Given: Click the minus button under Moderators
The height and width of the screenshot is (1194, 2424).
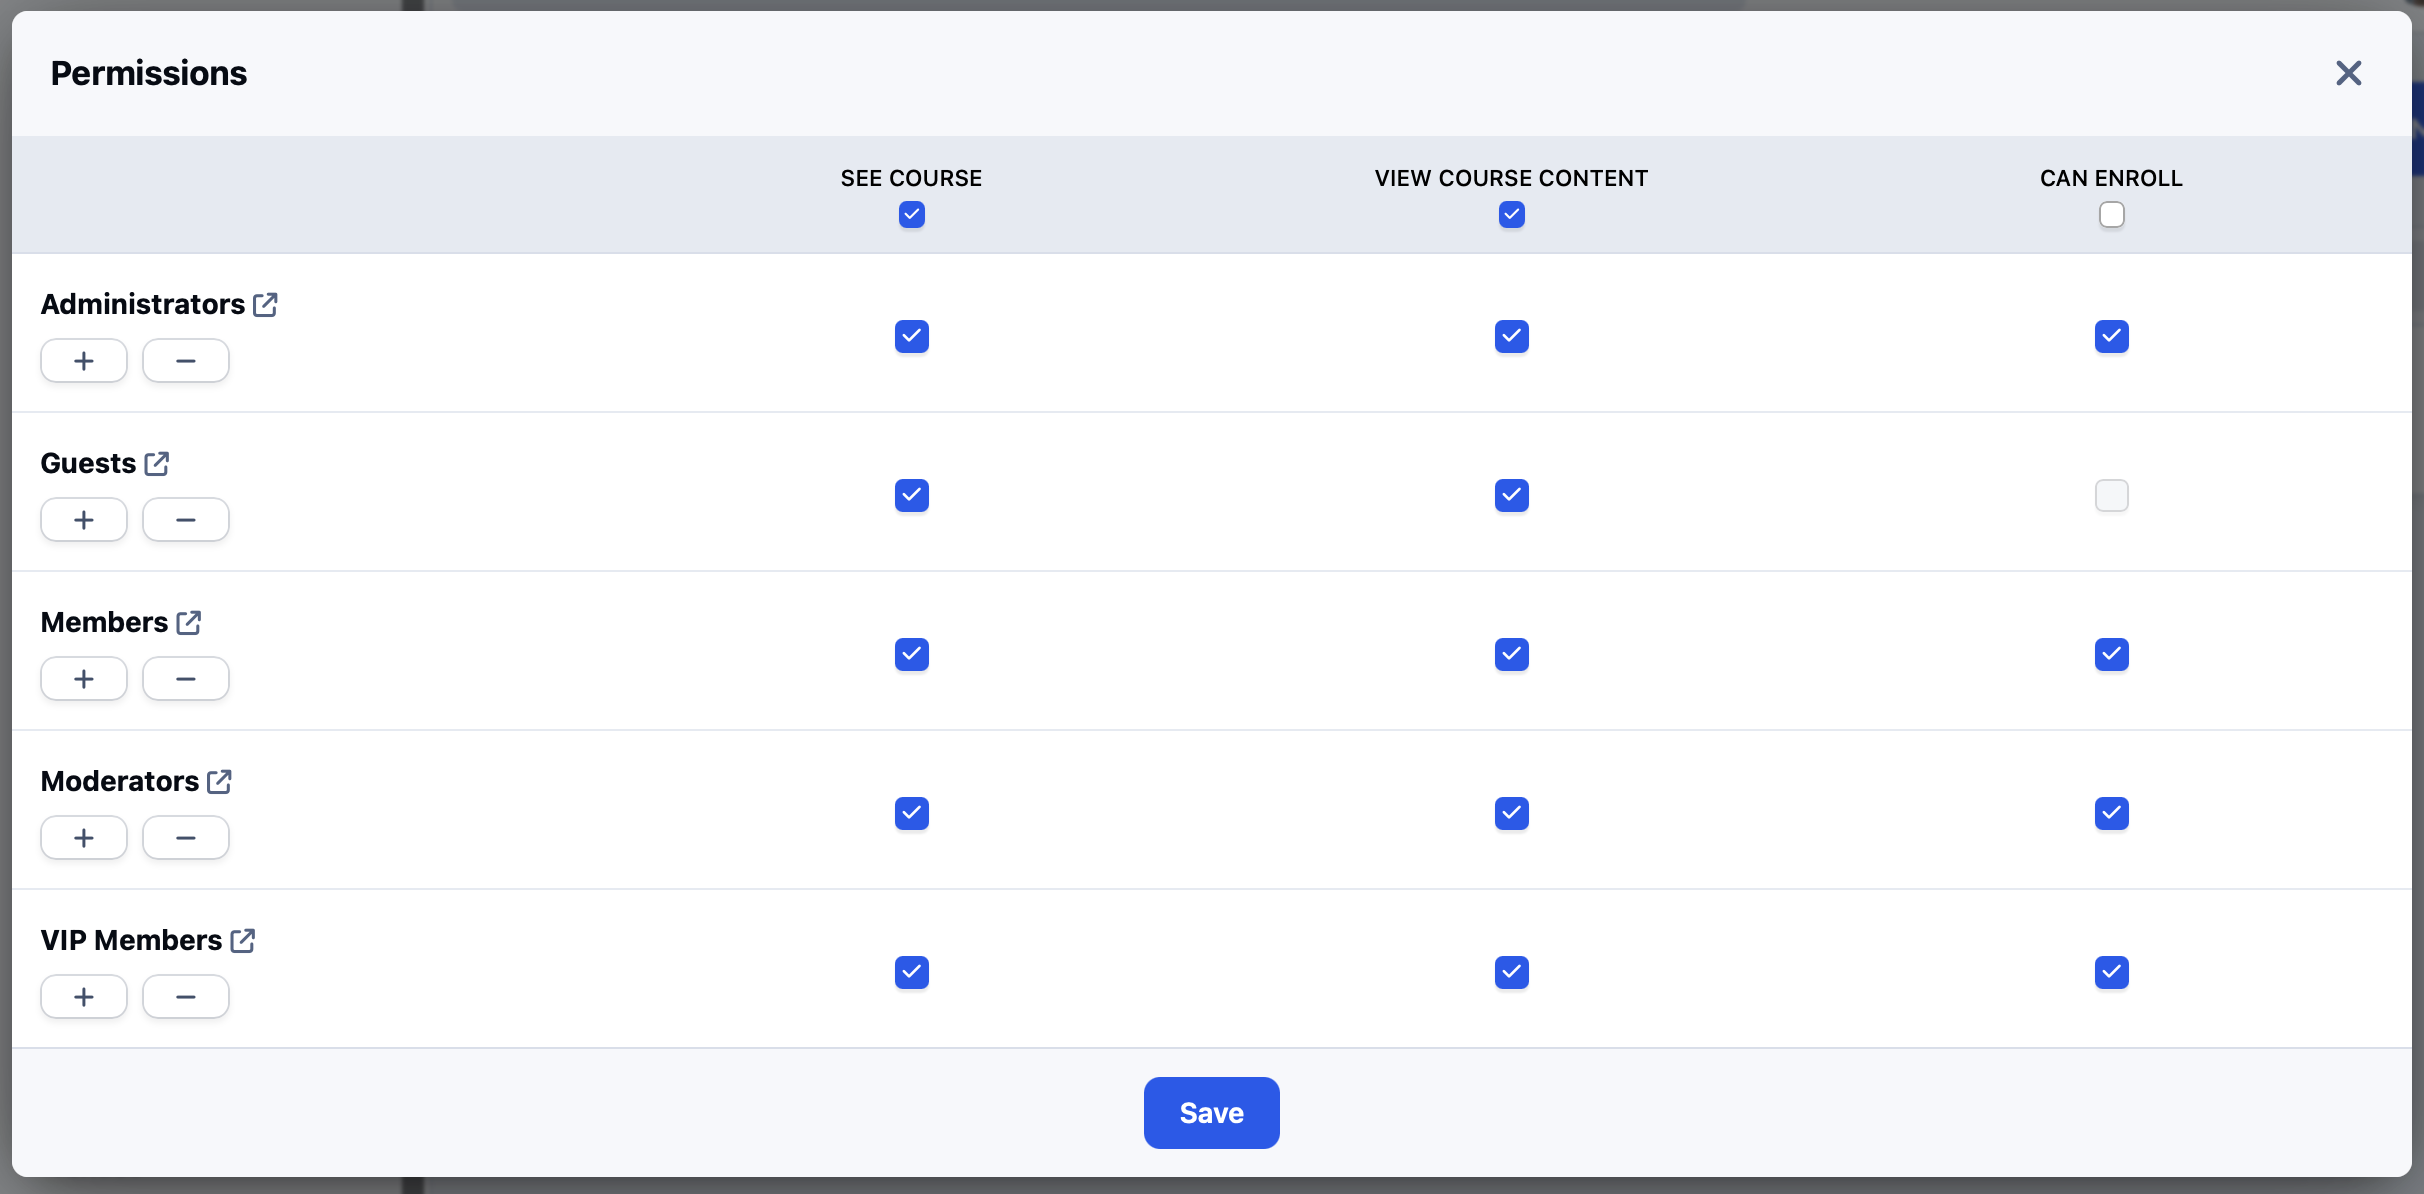Looking at the screenshot, I should coord(186,838).
